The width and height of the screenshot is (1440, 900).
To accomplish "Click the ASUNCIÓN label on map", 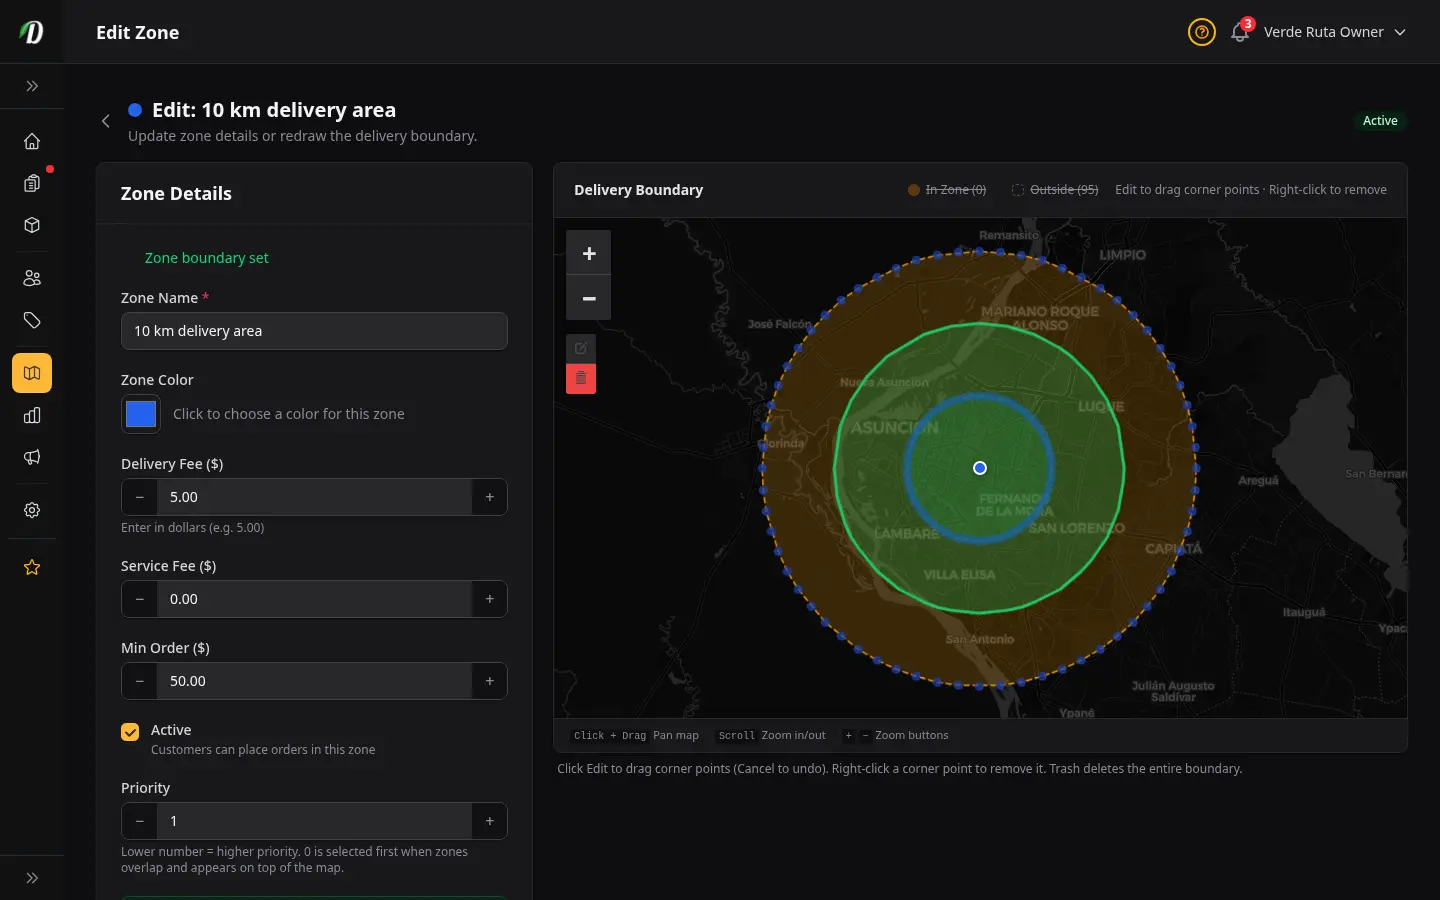I will (895, 428).
